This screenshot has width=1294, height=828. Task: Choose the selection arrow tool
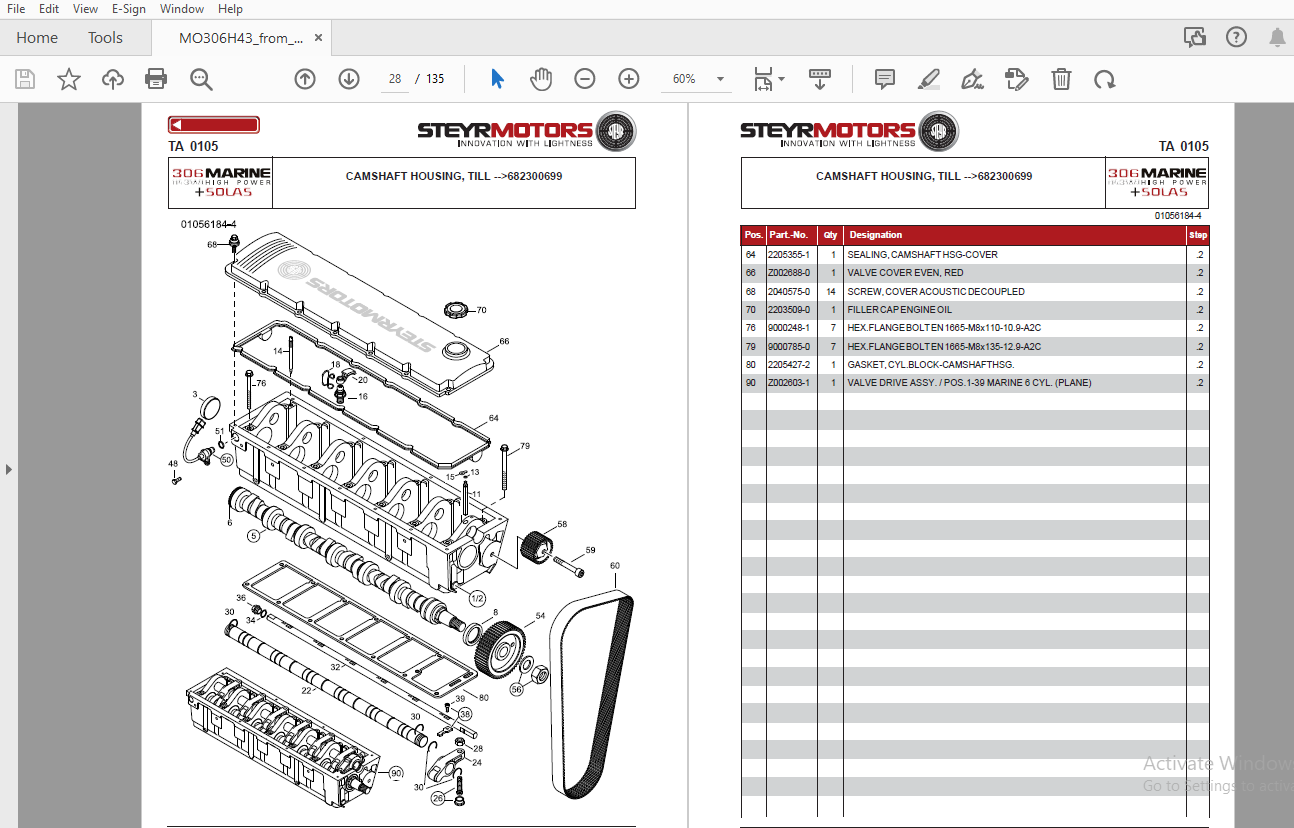click(x=497, y=79)
